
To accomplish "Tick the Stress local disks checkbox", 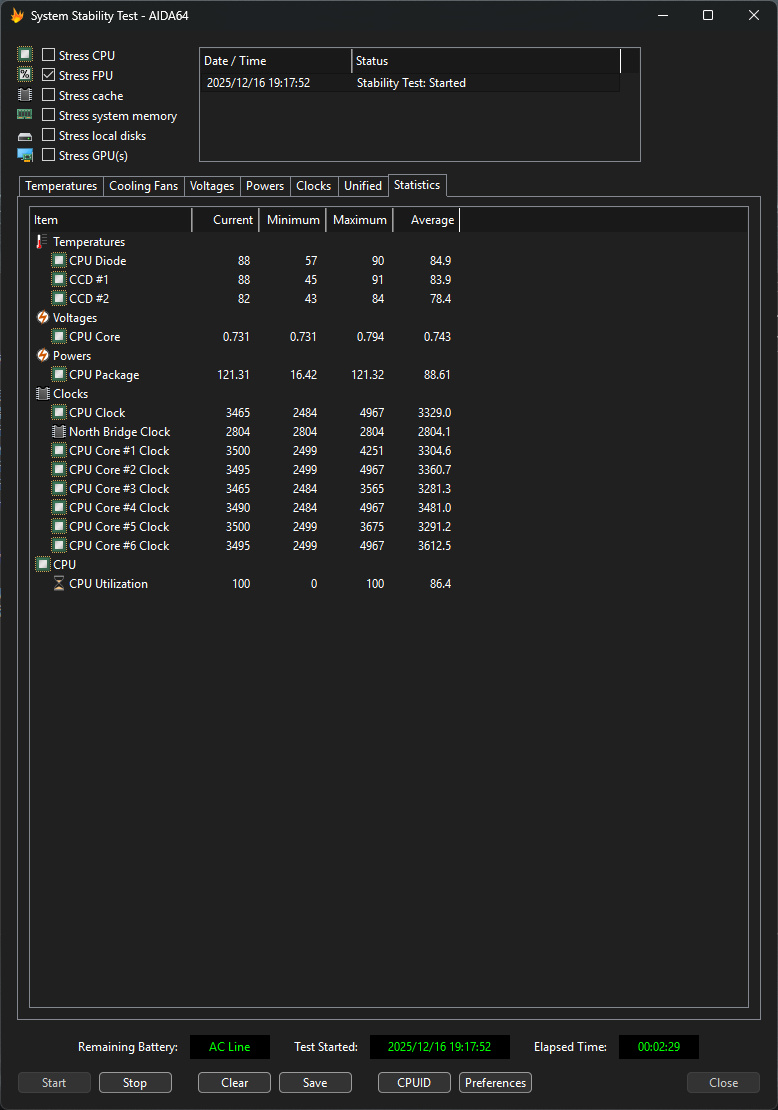I will tap(49, 136).
